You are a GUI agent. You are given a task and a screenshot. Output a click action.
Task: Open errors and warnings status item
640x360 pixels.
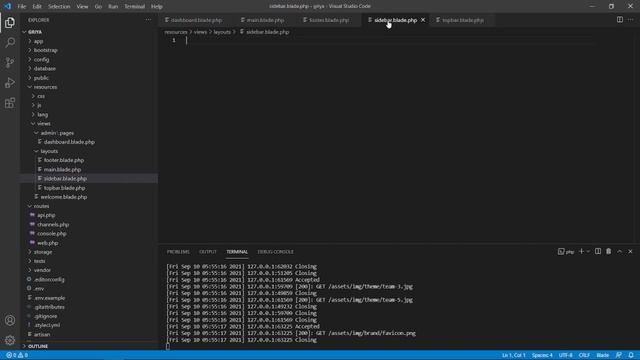17,355
